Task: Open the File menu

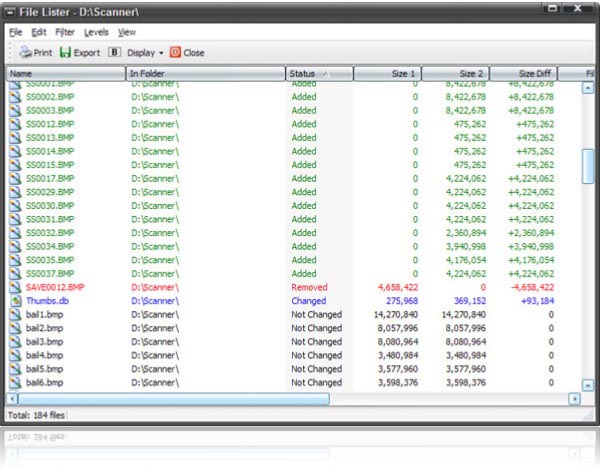Action: coord(15,32)
